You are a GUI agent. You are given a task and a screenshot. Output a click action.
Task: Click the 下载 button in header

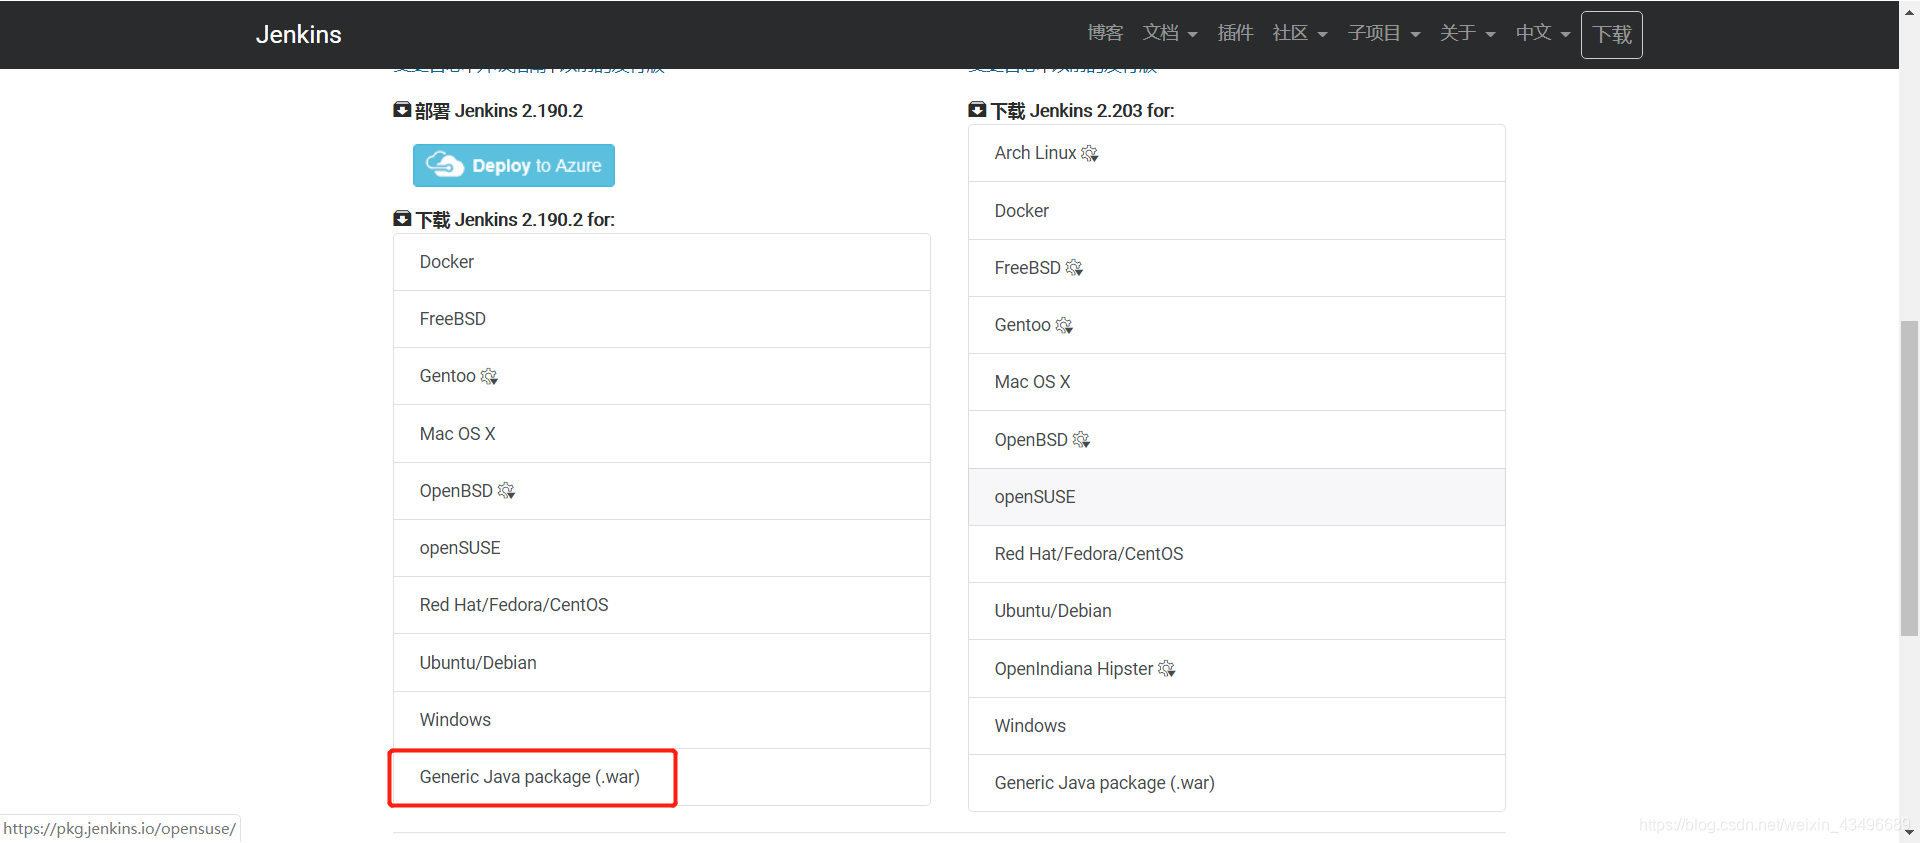tap(1611, 35)
